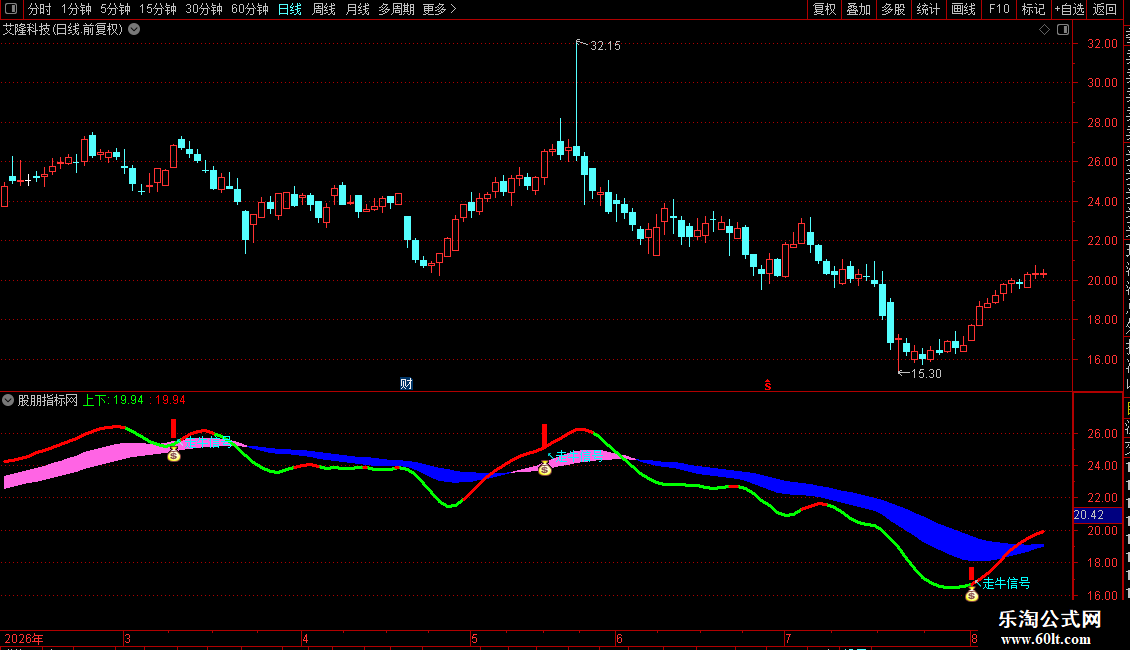Select the 5分钟 period
1130x650 pixels.
coord(115,9)
